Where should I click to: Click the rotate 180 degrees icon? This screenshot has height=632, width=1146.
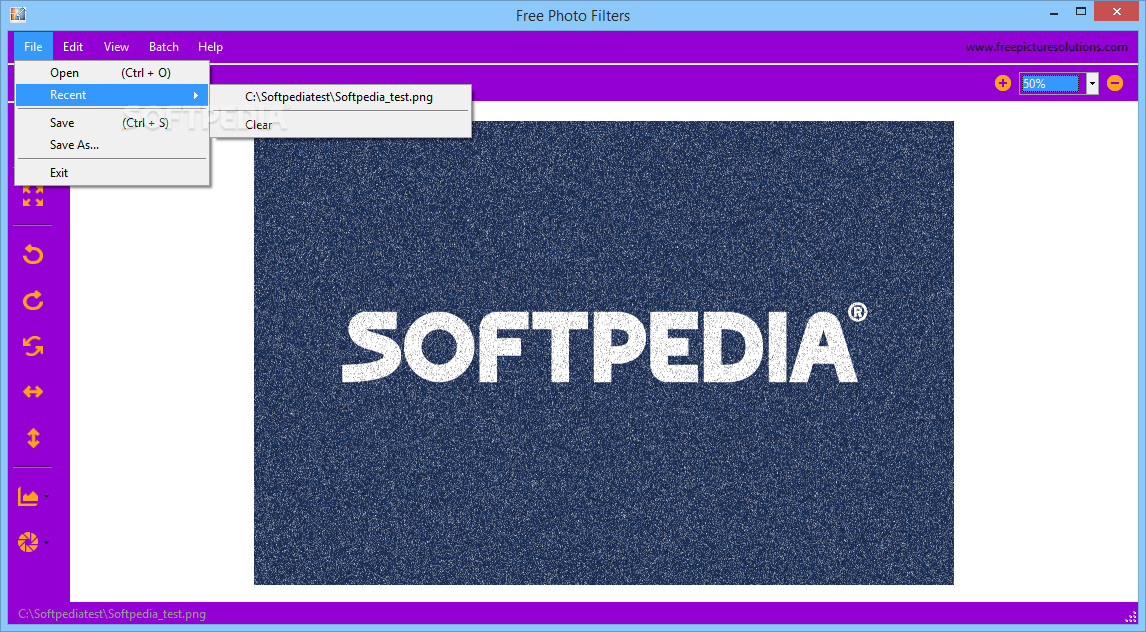click(x=33, y=346)
